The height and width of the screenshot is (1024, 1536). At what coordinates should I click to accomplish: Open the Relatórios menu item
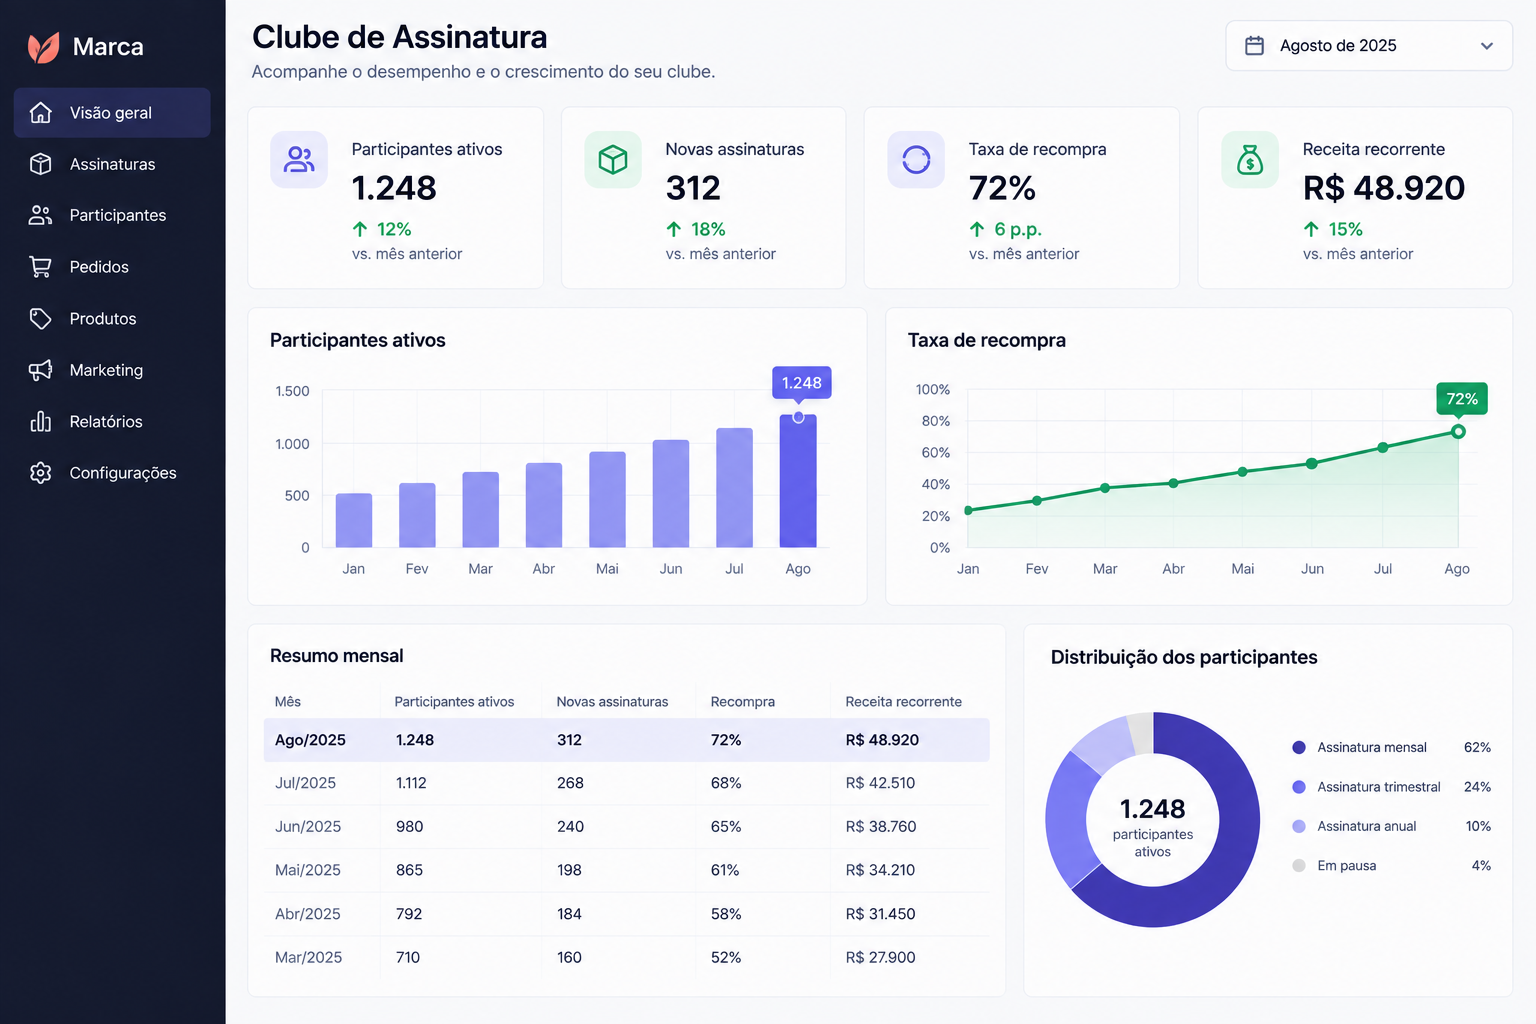[x=112, y=422]
